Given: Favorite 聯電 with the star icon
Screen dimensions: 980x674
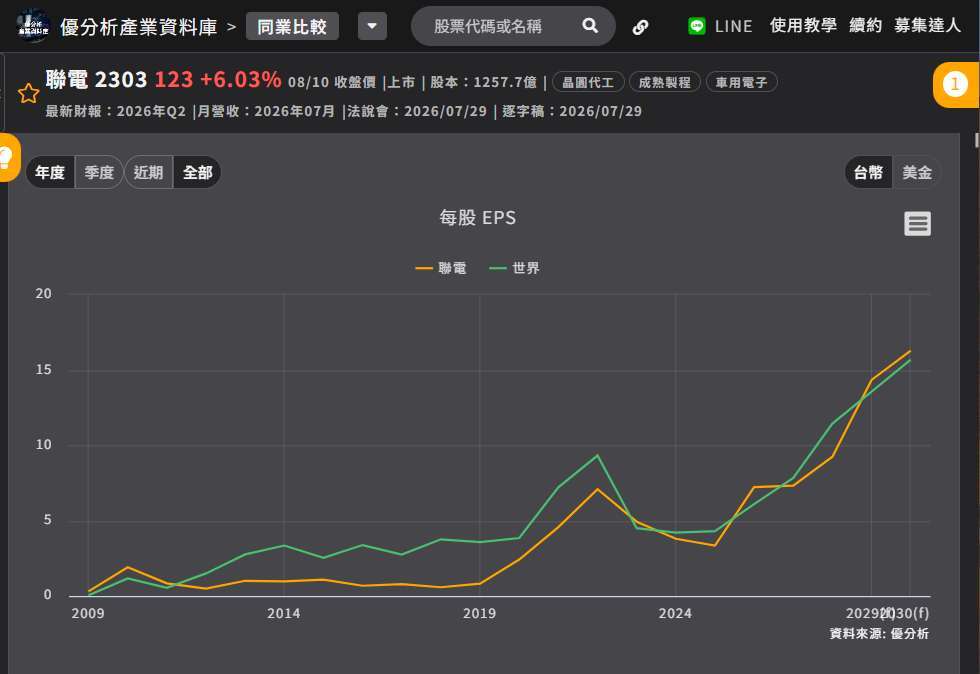Looking at the screenshot, I should tap(28, 93).
